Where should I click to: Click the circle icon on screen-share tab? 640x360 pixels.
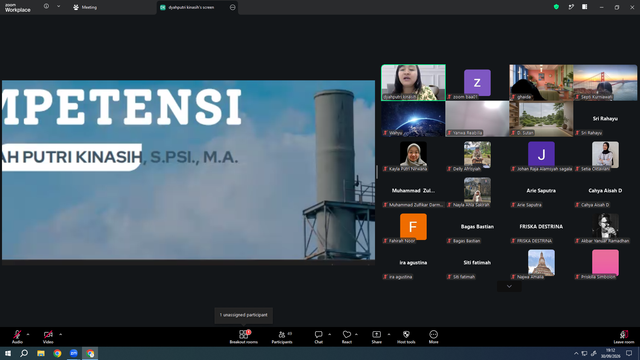232,7
